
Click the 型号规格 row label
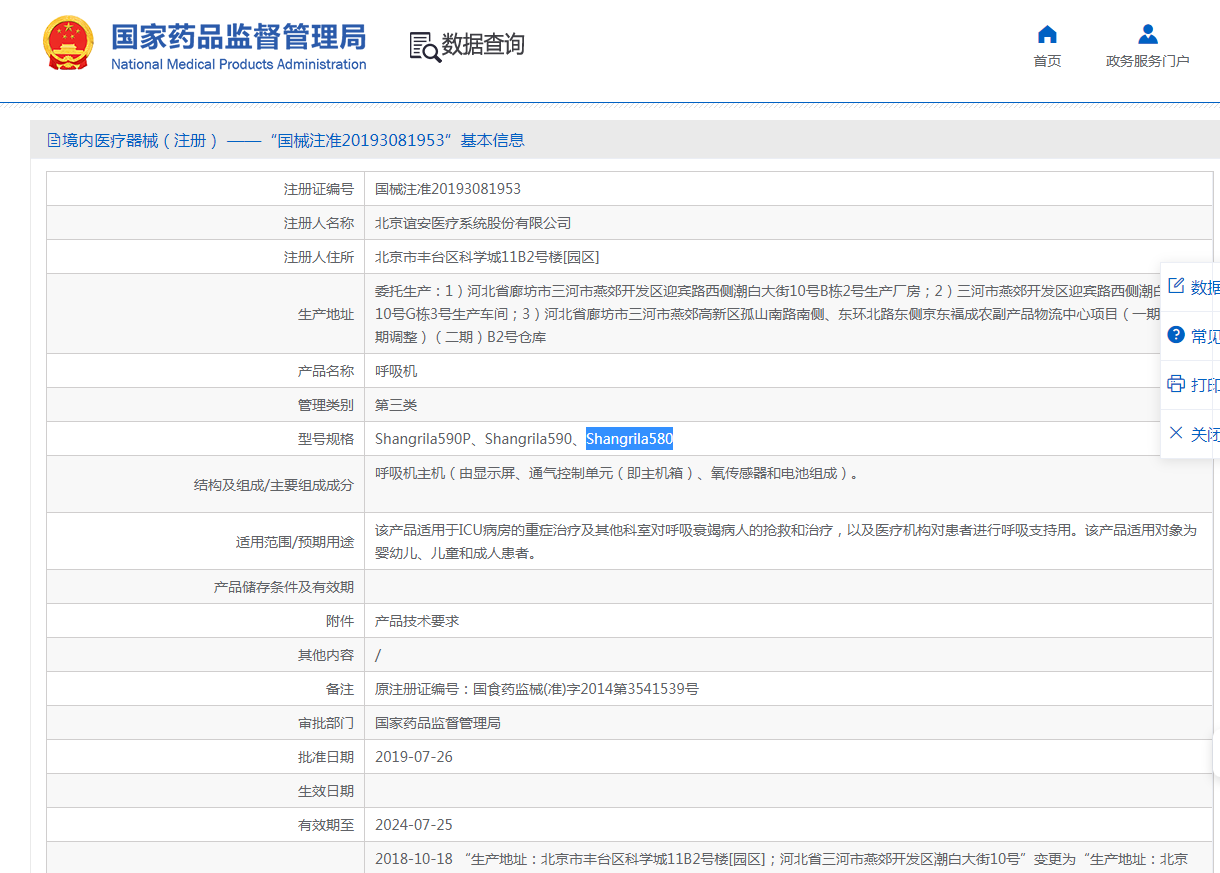pyautogui.click(x=326, y=439)
